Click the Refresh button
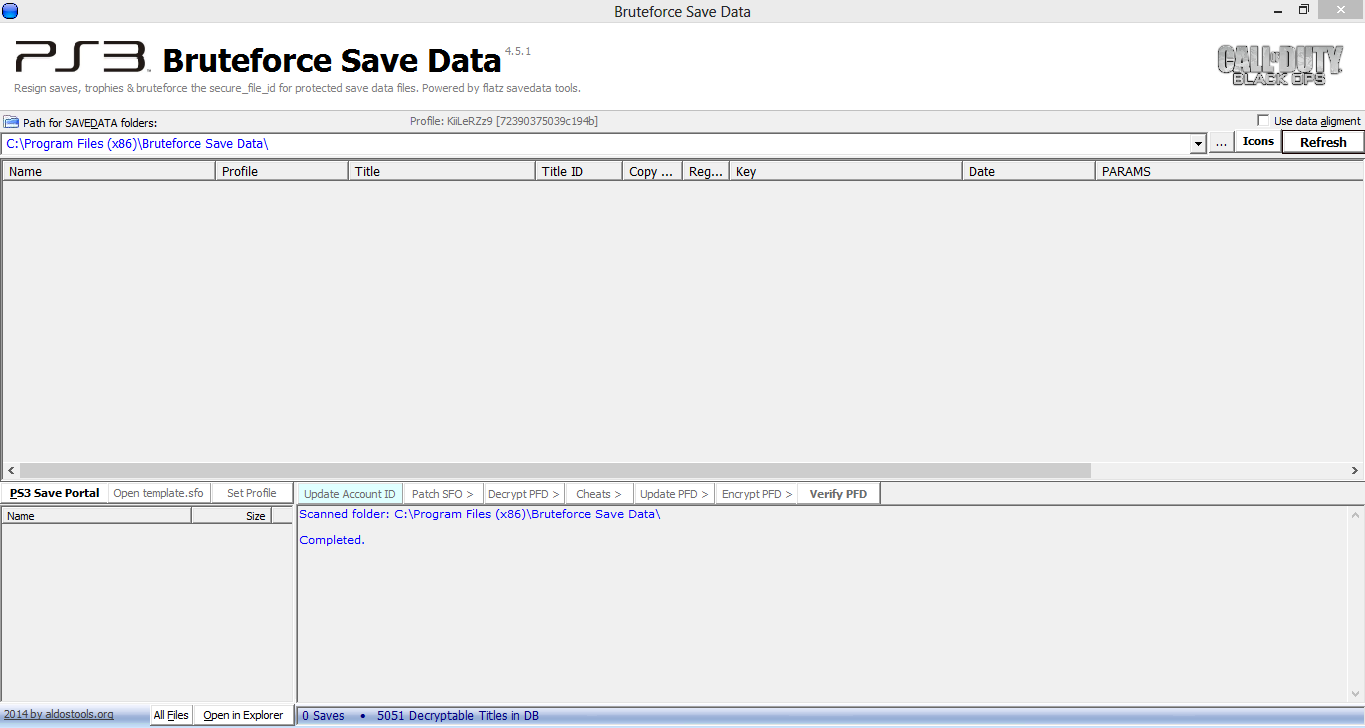Viewport: 1365px width, 728px height. click(1323, 142)
